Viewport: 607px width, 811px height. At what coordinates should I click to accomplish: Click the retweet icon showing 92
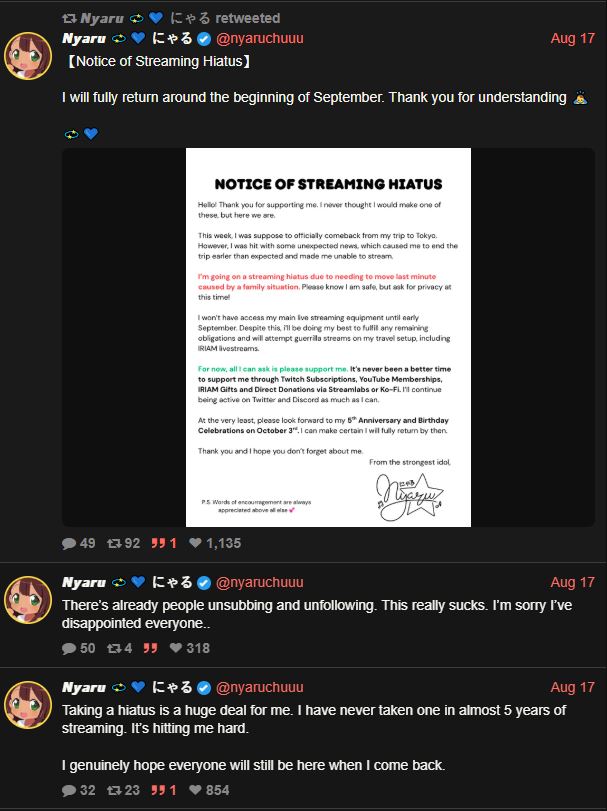pos(114,543)
